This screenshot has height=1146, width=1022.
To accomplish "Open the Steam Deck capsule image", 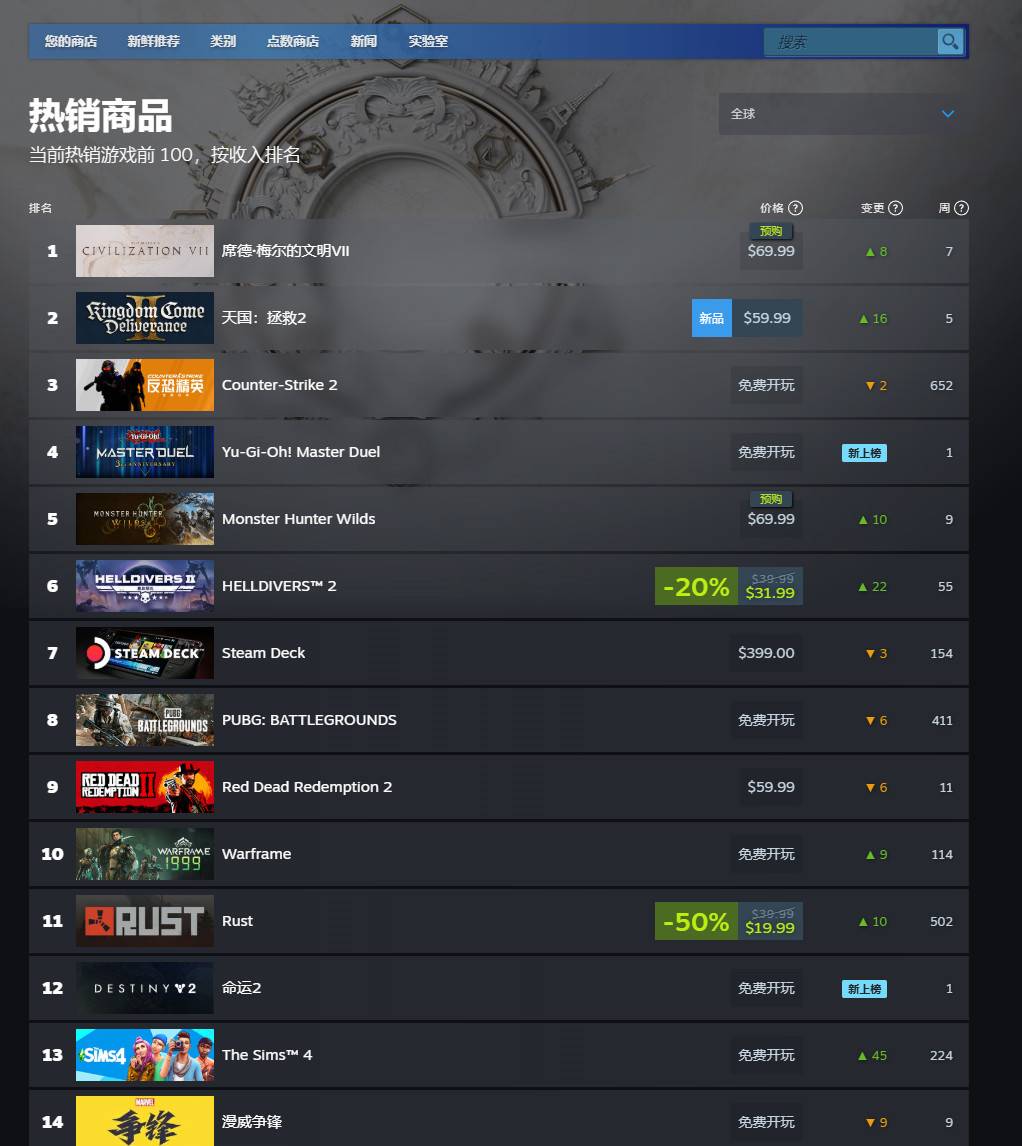I will tap(145, 653).
